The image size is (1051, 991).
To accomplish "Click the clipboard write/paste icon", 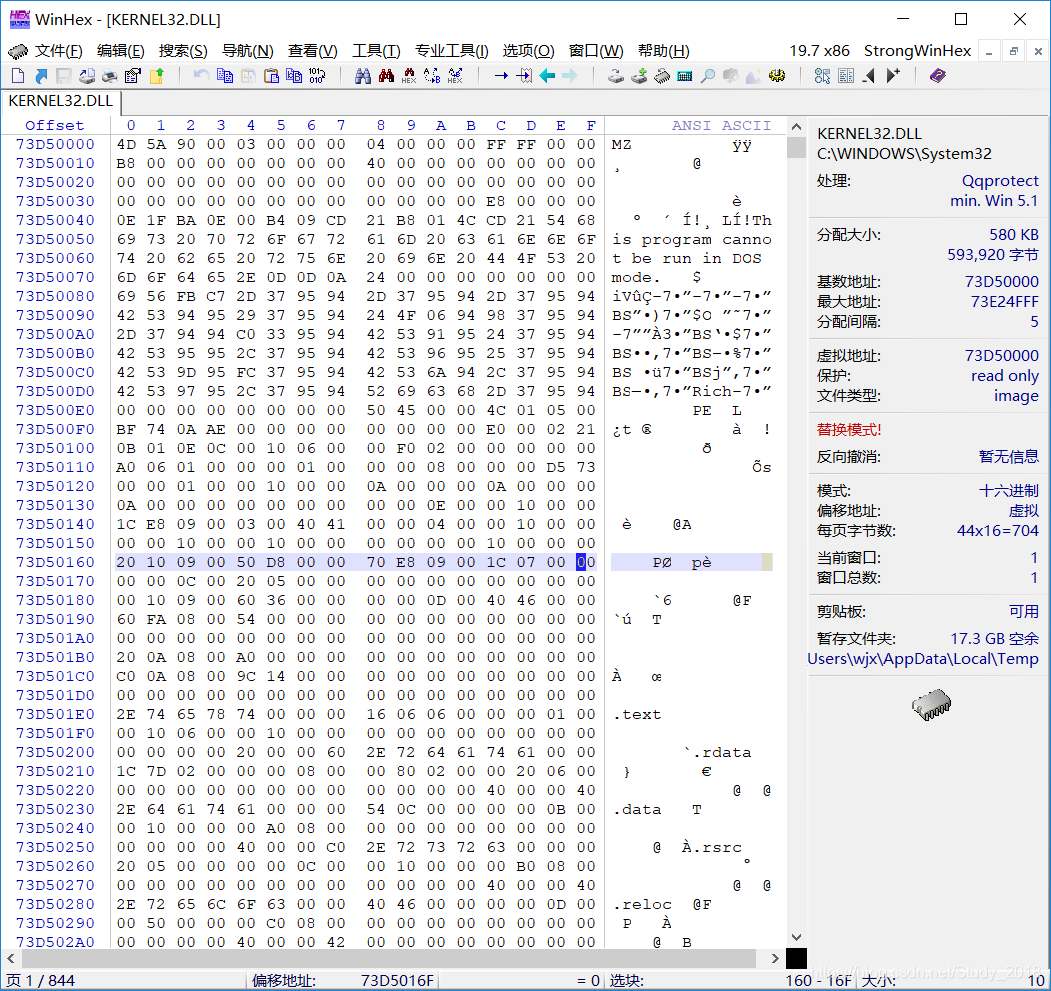I will point(271,76).
